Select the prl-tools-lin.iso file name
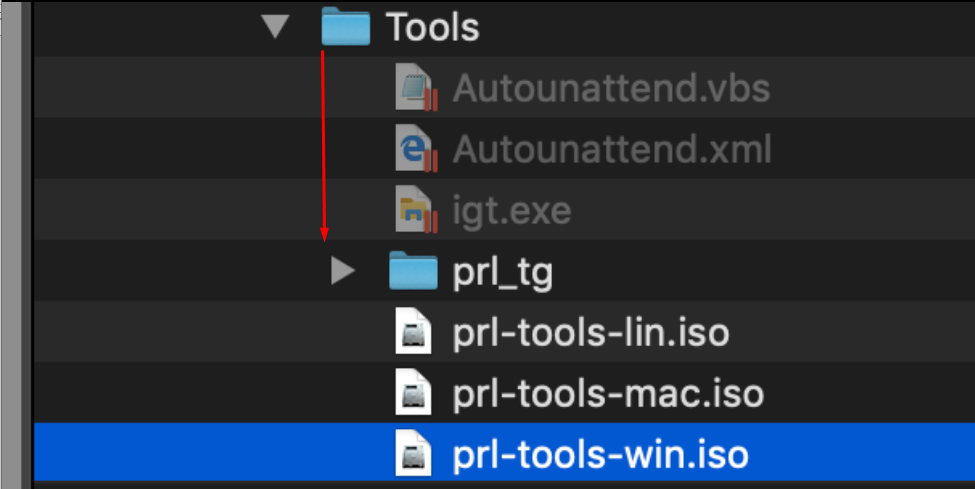This screenshot has height=489, width=975. [x=591, y=333]
